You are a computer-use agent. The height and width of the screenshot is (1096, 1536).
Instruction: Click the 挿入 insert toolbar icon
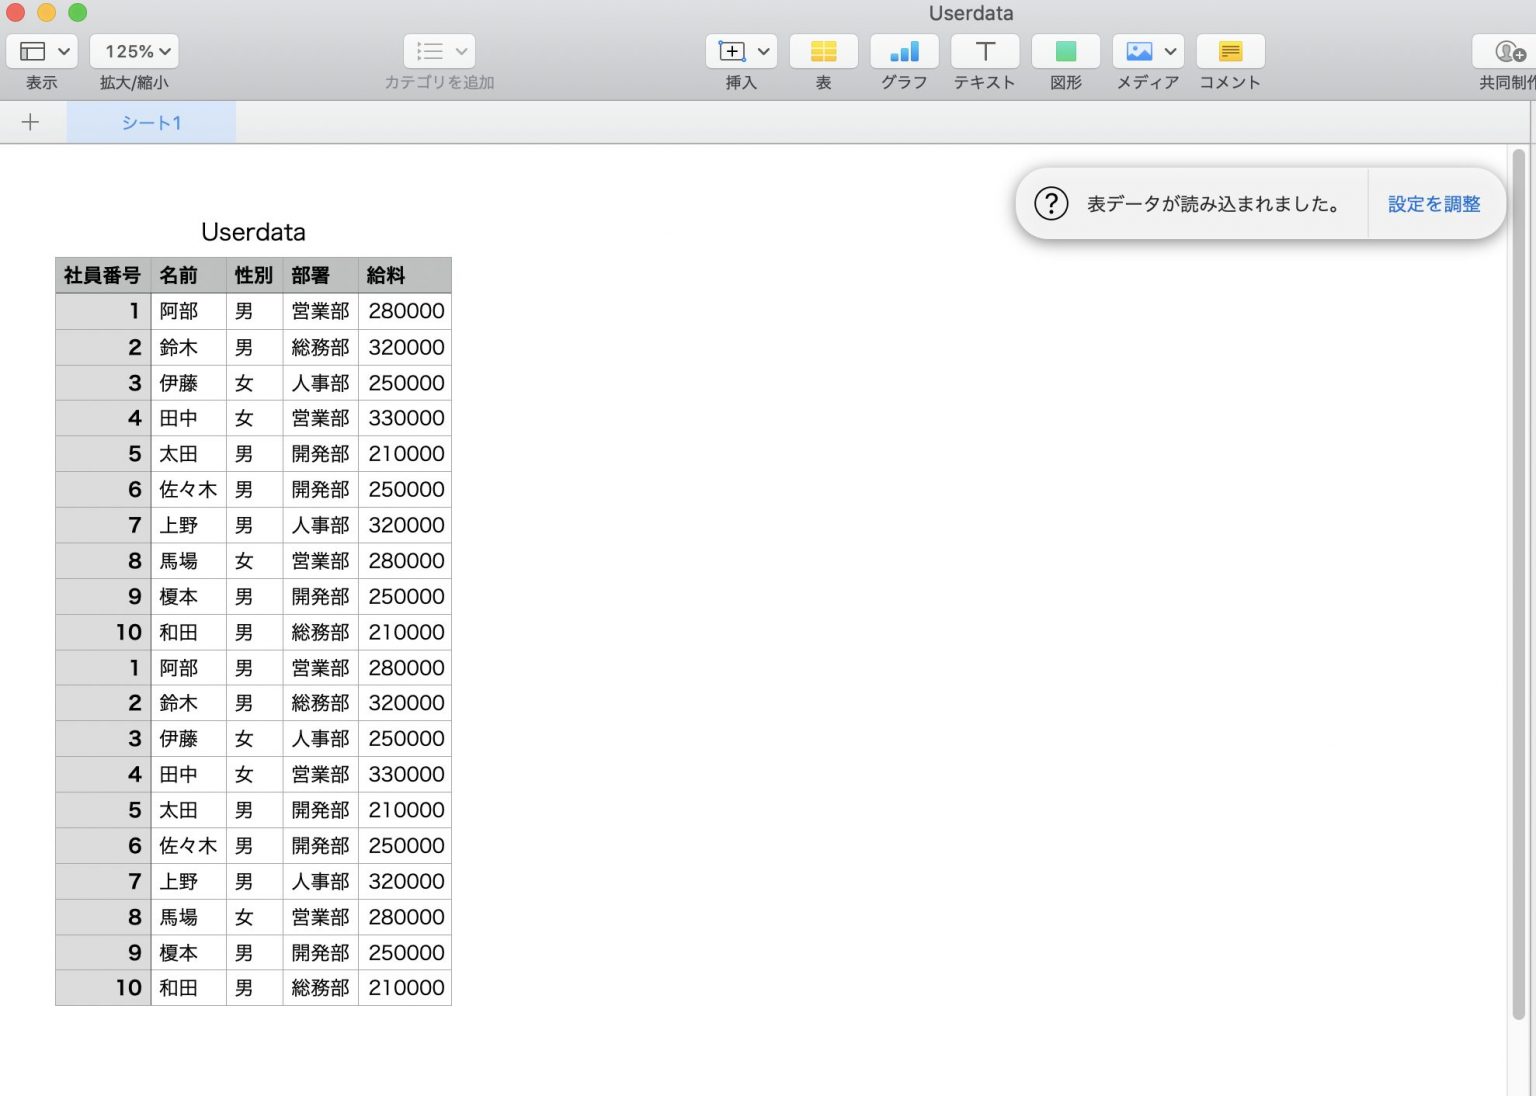point(733,51)
